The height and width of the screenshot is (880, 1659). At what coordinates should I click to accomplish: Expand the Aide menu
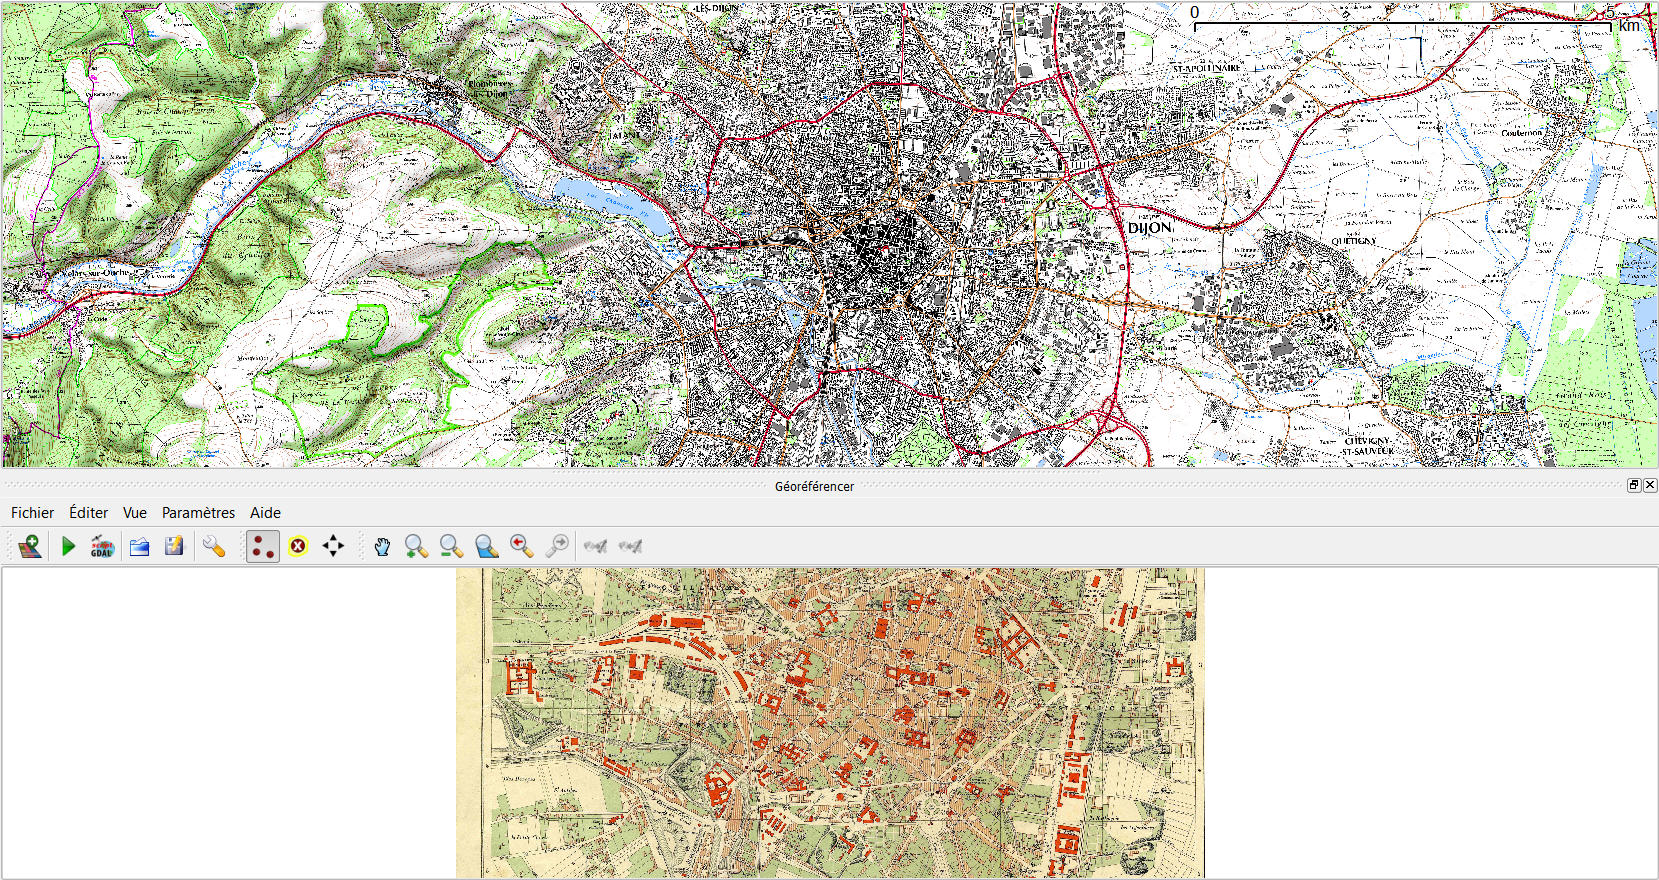pyautogui.click(x=265, y=512)
